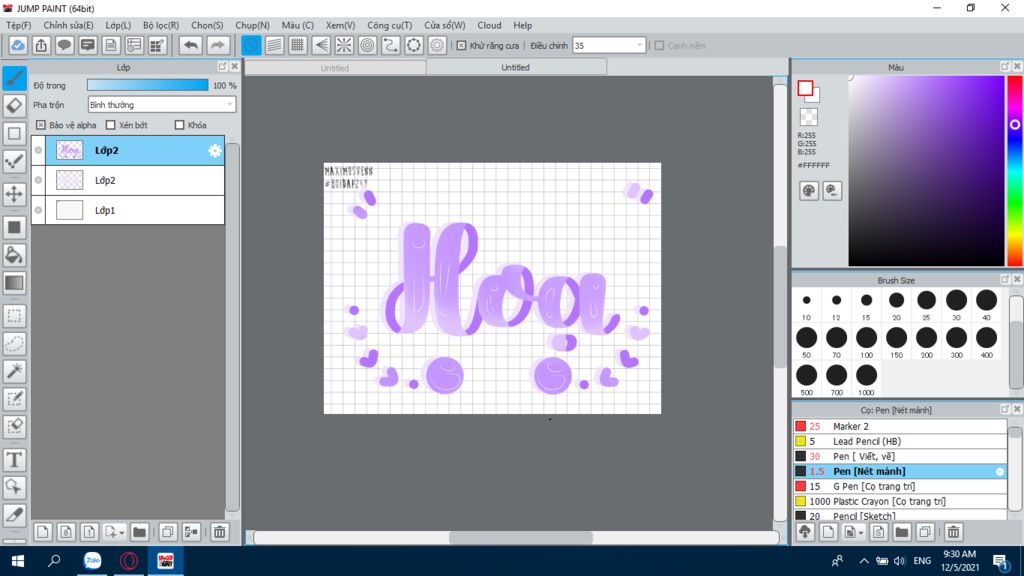The image size is (1024, 576).
Task: Enable the Khóa layer lock checkbox
Action: pos(180,125)
